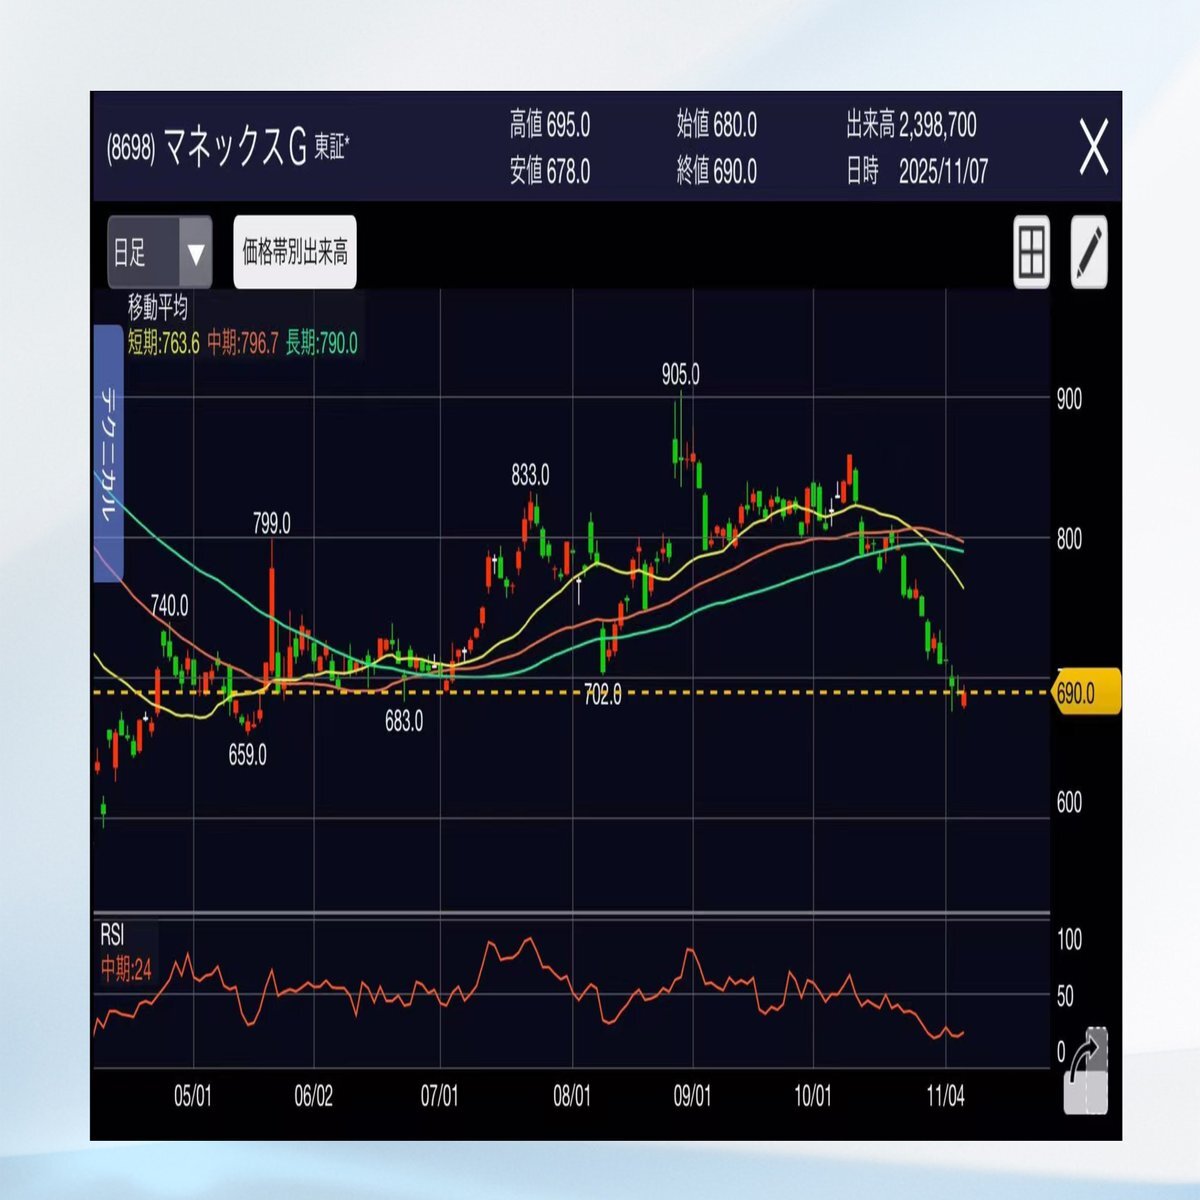The width and height of the screenshot is (1200, 1200).
Task: Click the 中期:796.7 moving average value
Action: pyautogui.click(x=243, y=343)
